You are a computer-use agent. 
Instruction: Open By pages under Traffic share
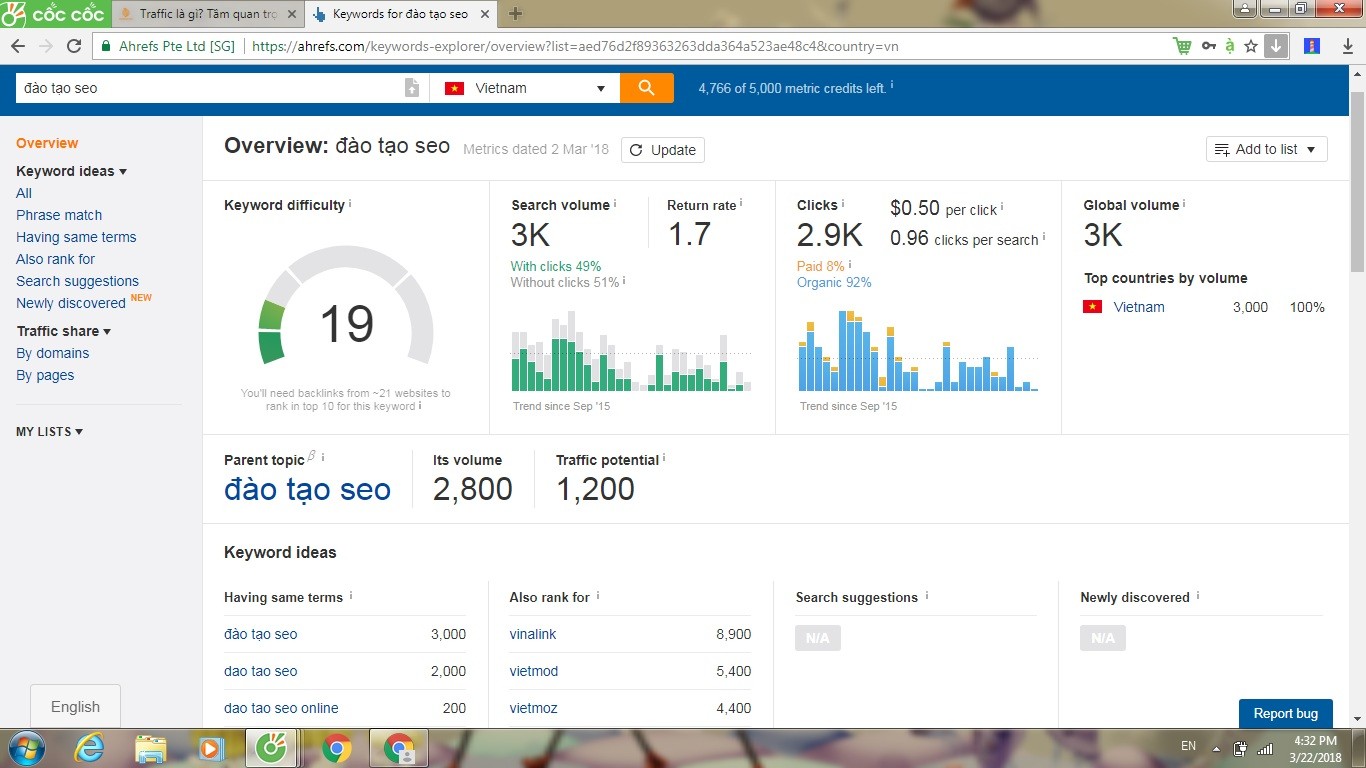[45, 375]
